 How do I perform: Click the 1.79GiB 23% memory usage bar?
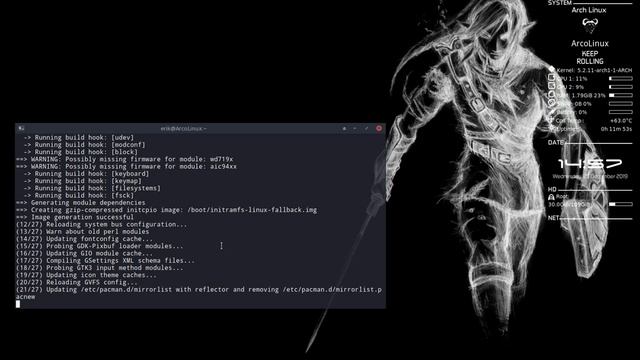coord(621,95)
